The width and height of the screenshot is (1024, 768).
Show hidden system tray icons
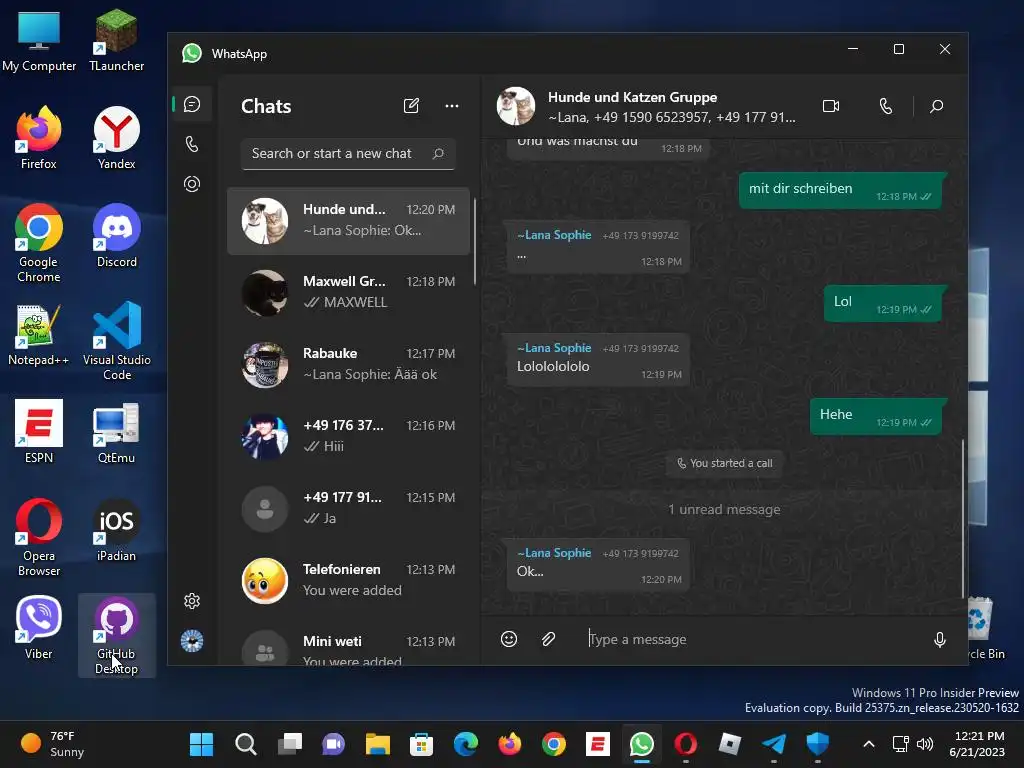869,744
